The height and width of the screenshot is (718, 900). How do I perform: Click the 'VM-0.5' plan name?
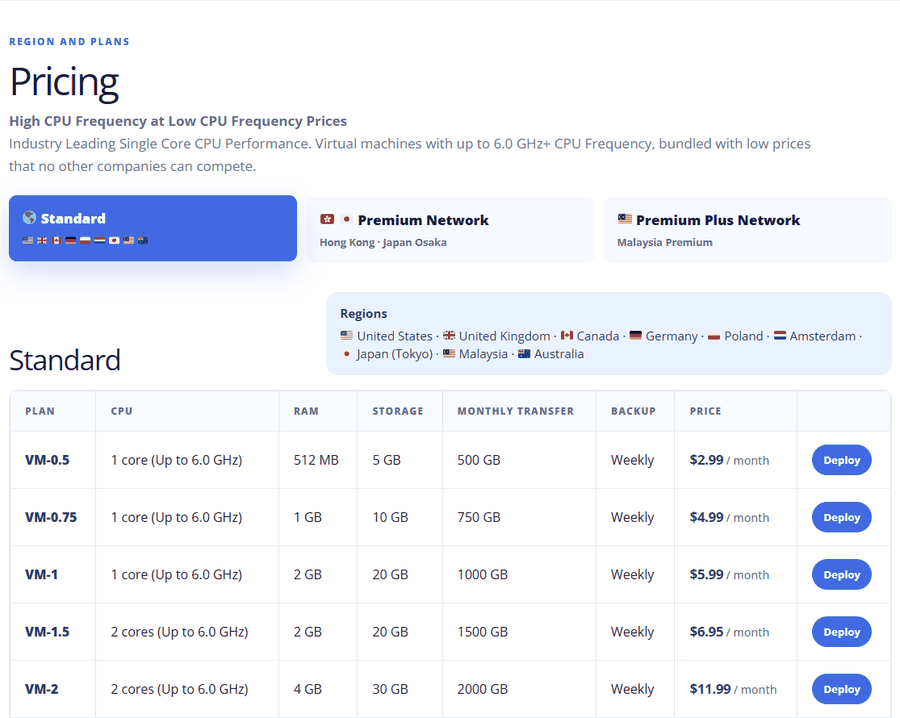click(47, 460)
